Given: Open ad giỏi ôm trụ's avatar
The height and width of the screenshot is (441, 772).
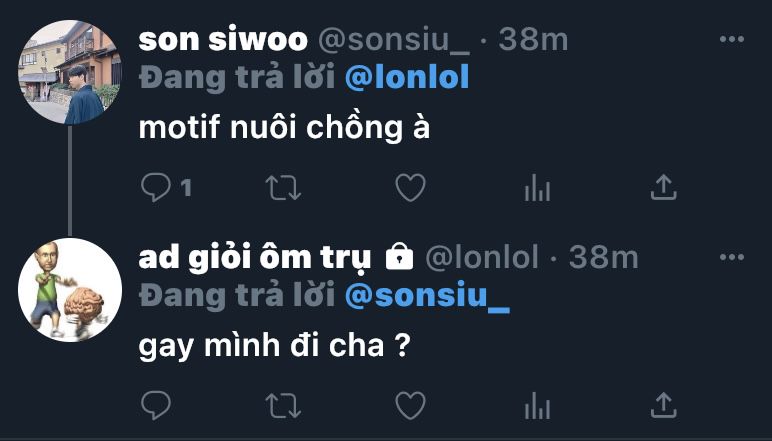Looking at the screenshot, I should 70,290.
